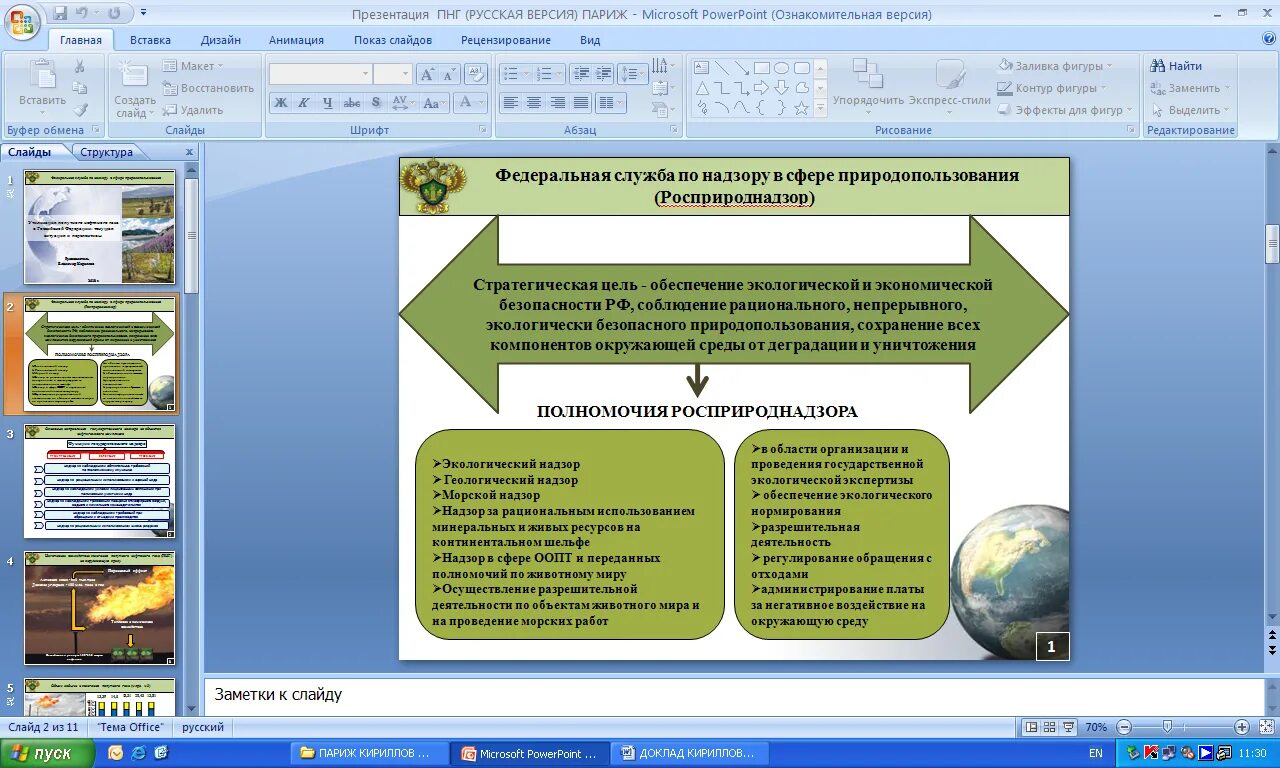Image resolution: width=1280 pixels, height=768 pixels.
Task: Increase list indent level
Action: [603, 74]
